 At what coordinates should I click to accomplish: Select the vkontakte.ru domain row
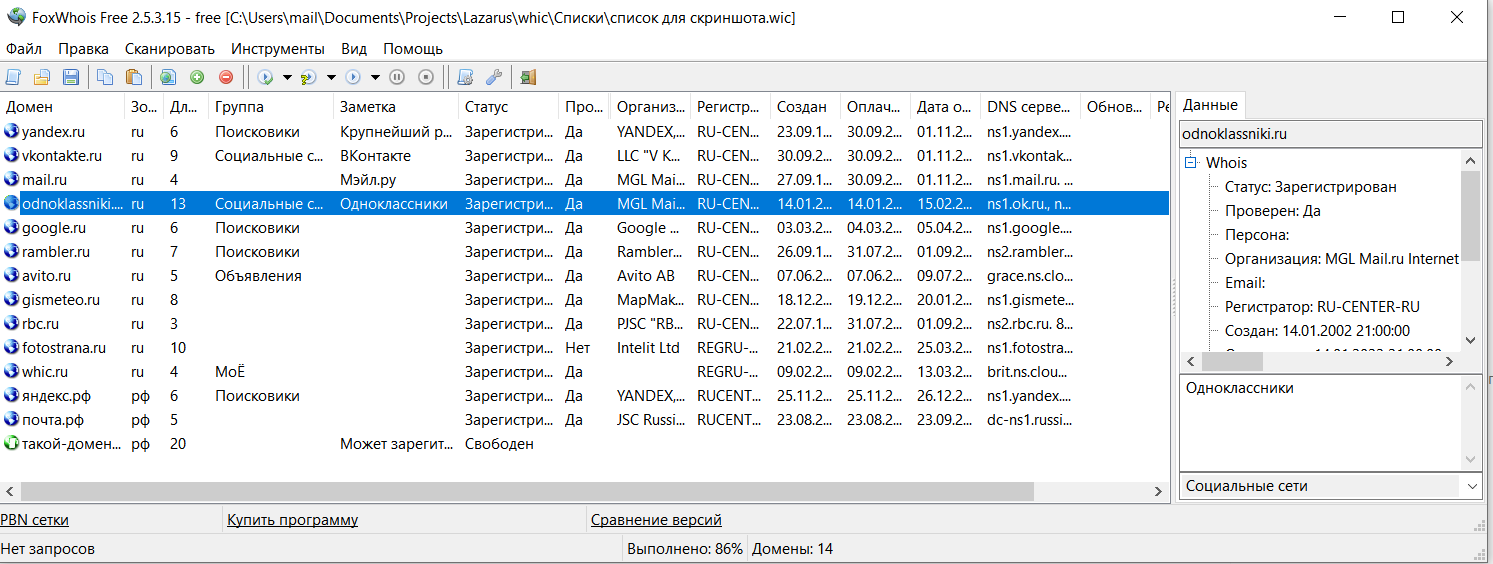click(585, 156)
